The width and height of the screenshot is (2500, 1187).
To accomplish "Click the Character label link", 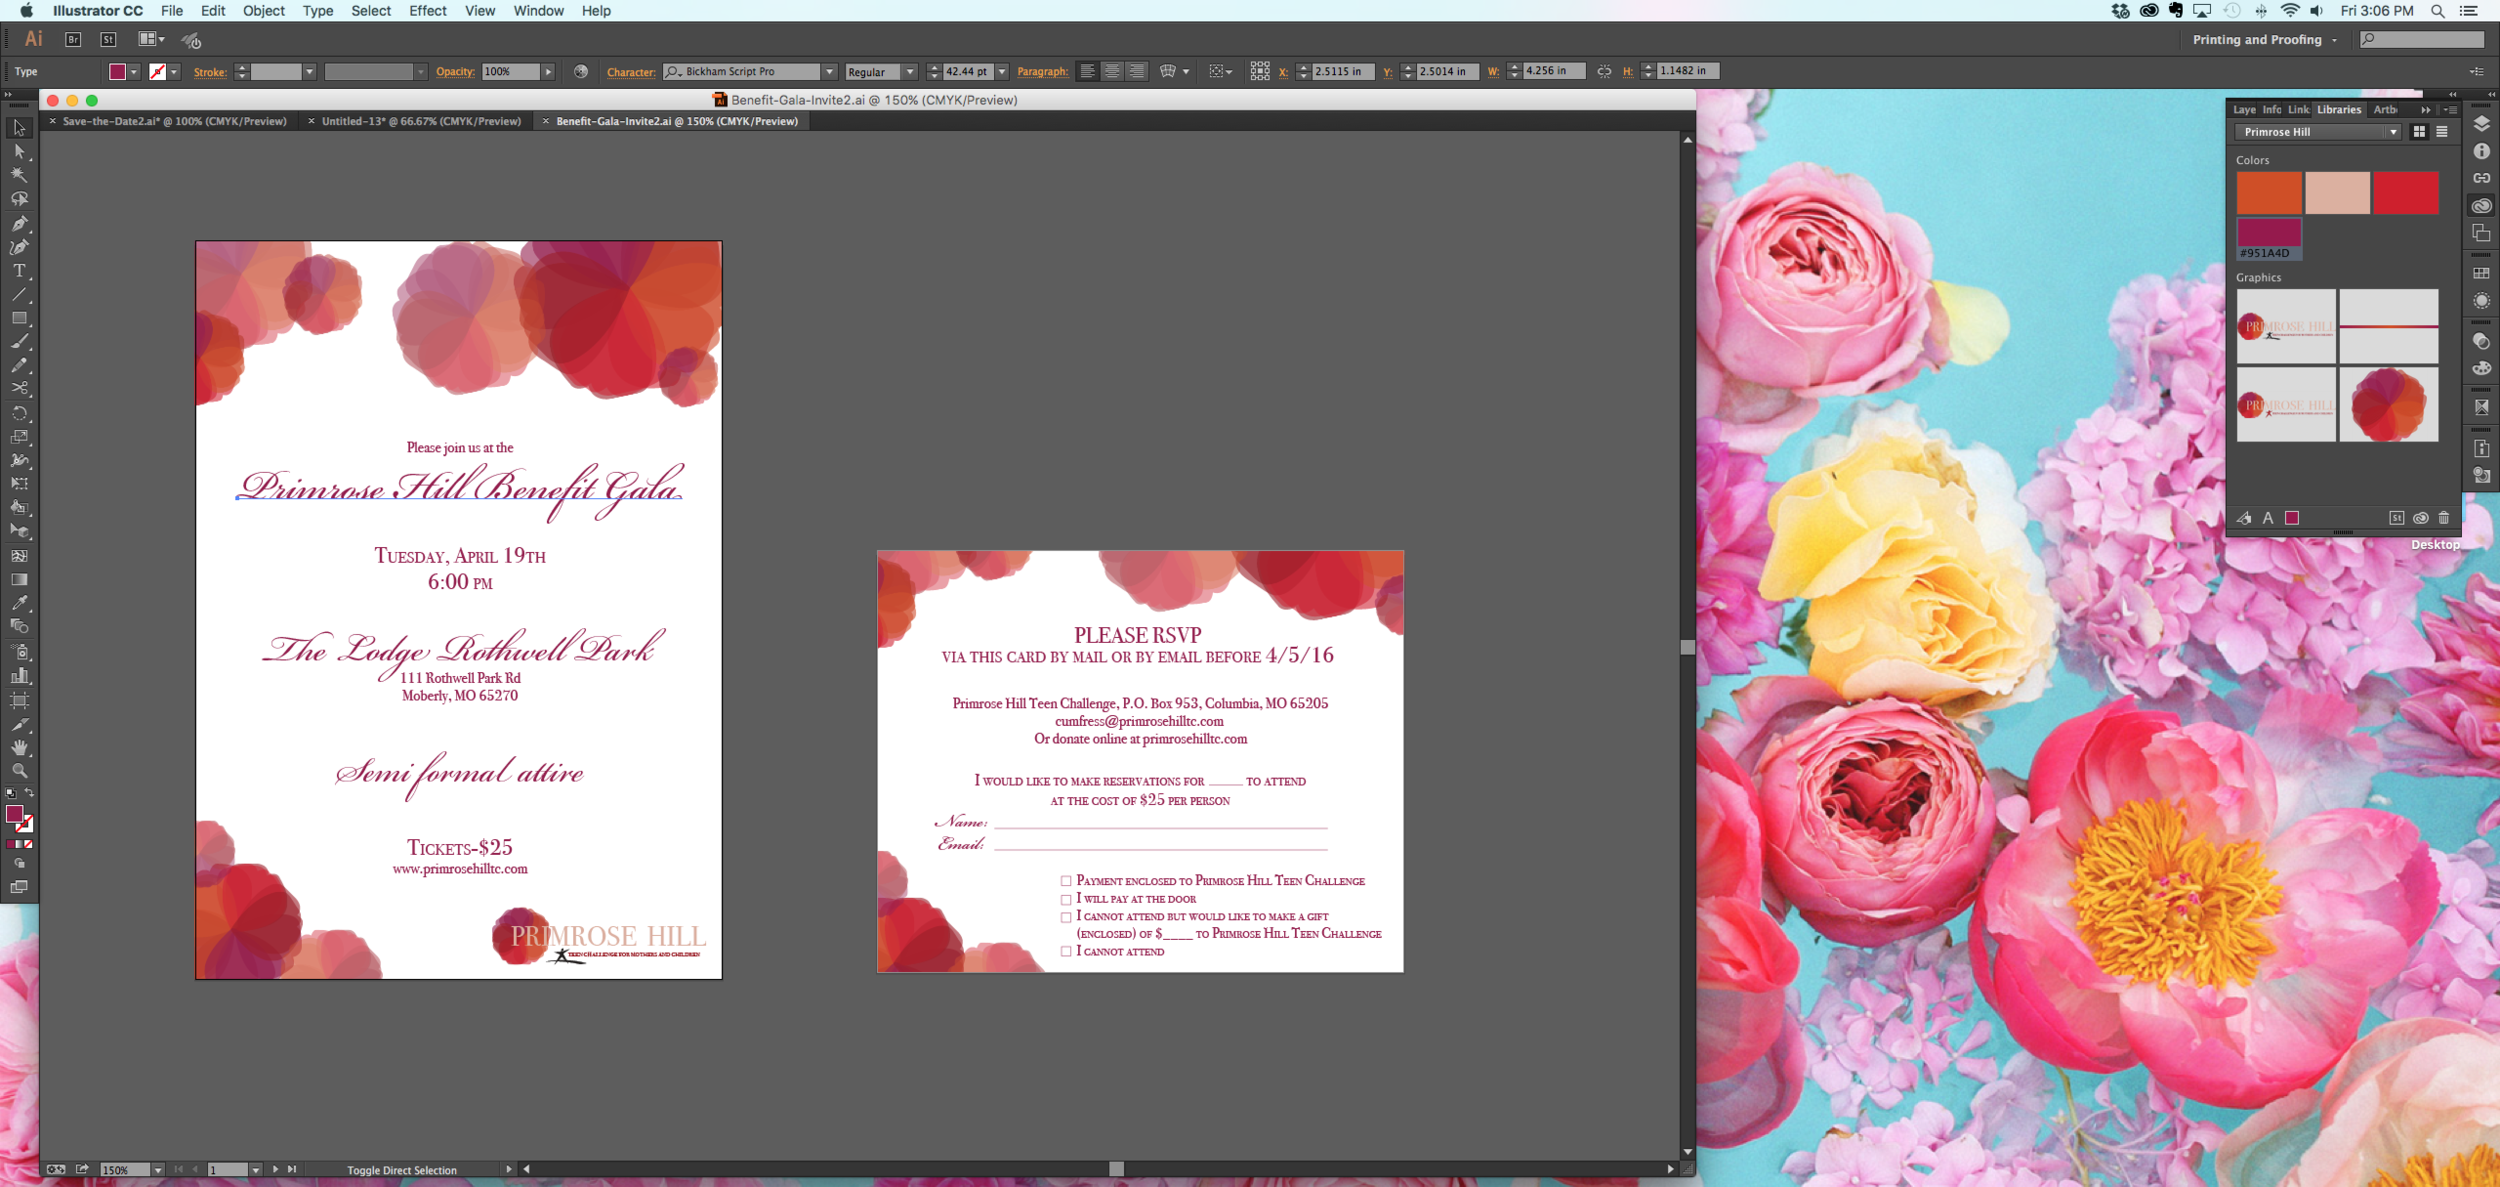I will (631, 72).
